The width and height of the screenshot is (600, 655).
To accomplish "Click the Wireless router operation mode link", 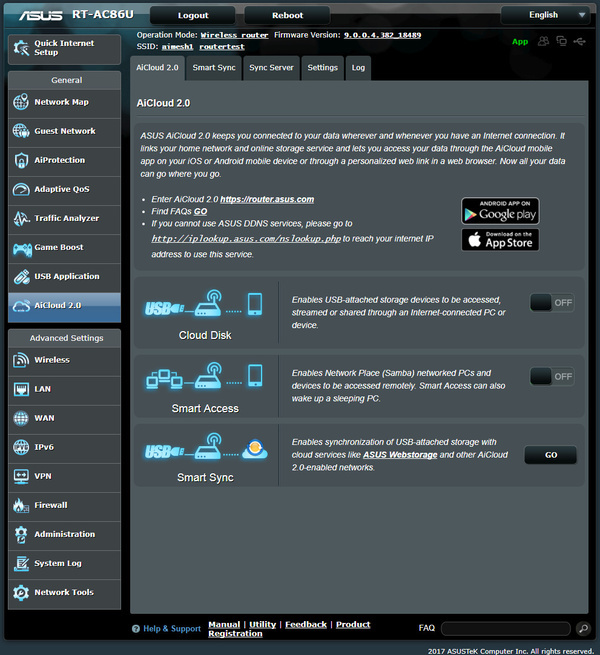I will coord(234,35).
